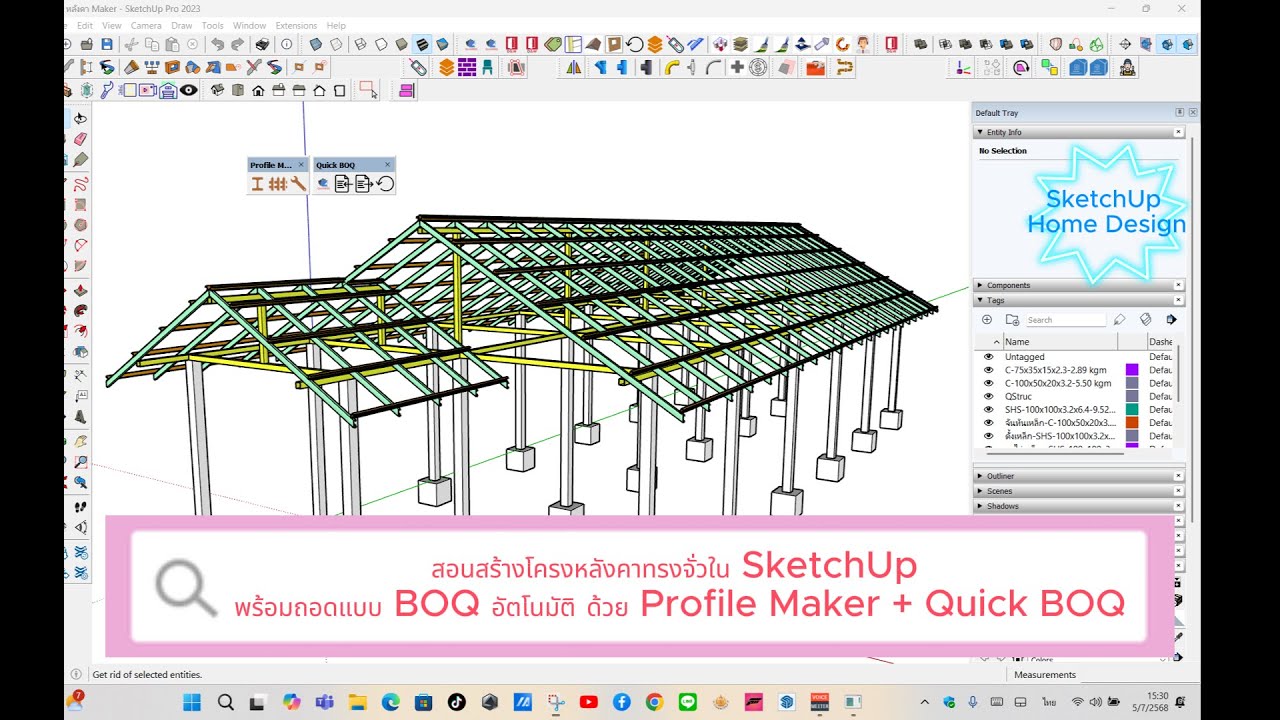The height and width of the screenshot is (720, 1280).
Task: Click the Quick BOQ report export icon
Action: click(363, 184)
